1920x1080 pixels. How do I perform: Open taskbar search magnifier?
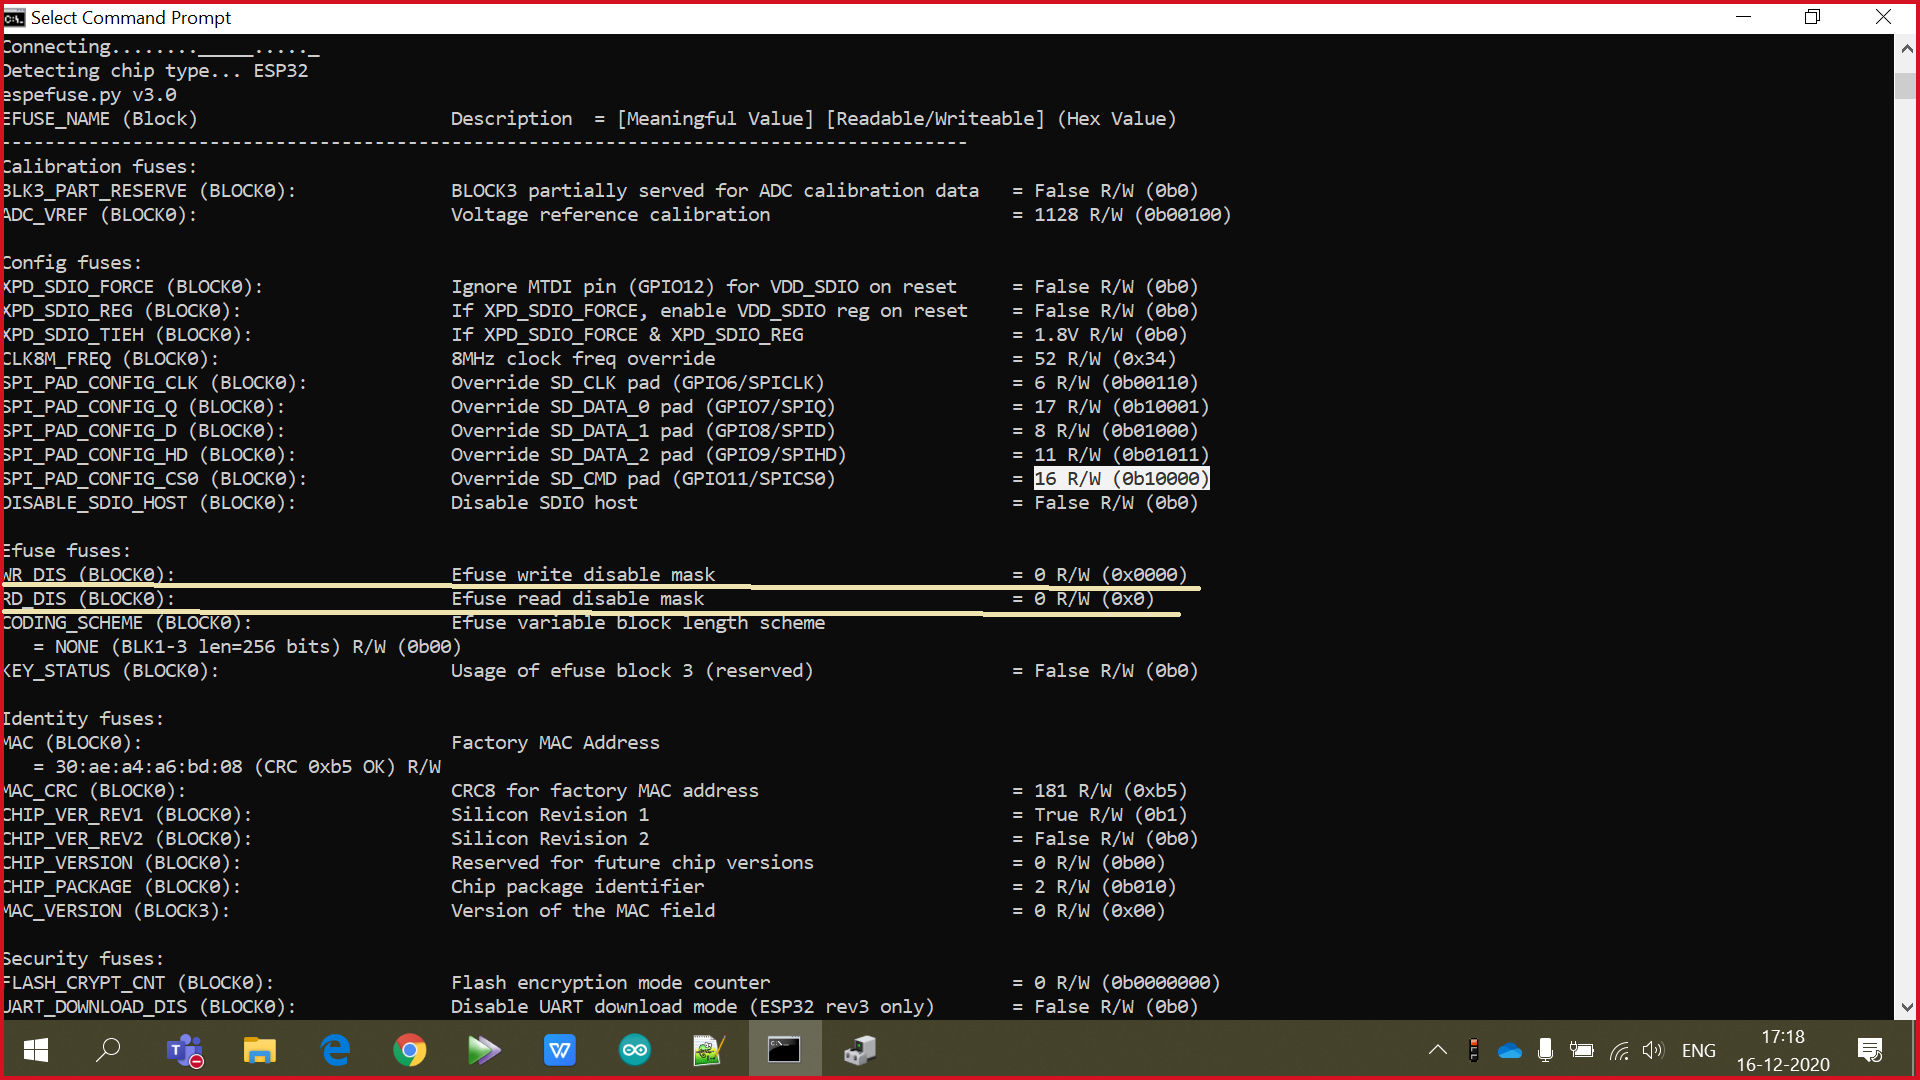click(108, 1050)
